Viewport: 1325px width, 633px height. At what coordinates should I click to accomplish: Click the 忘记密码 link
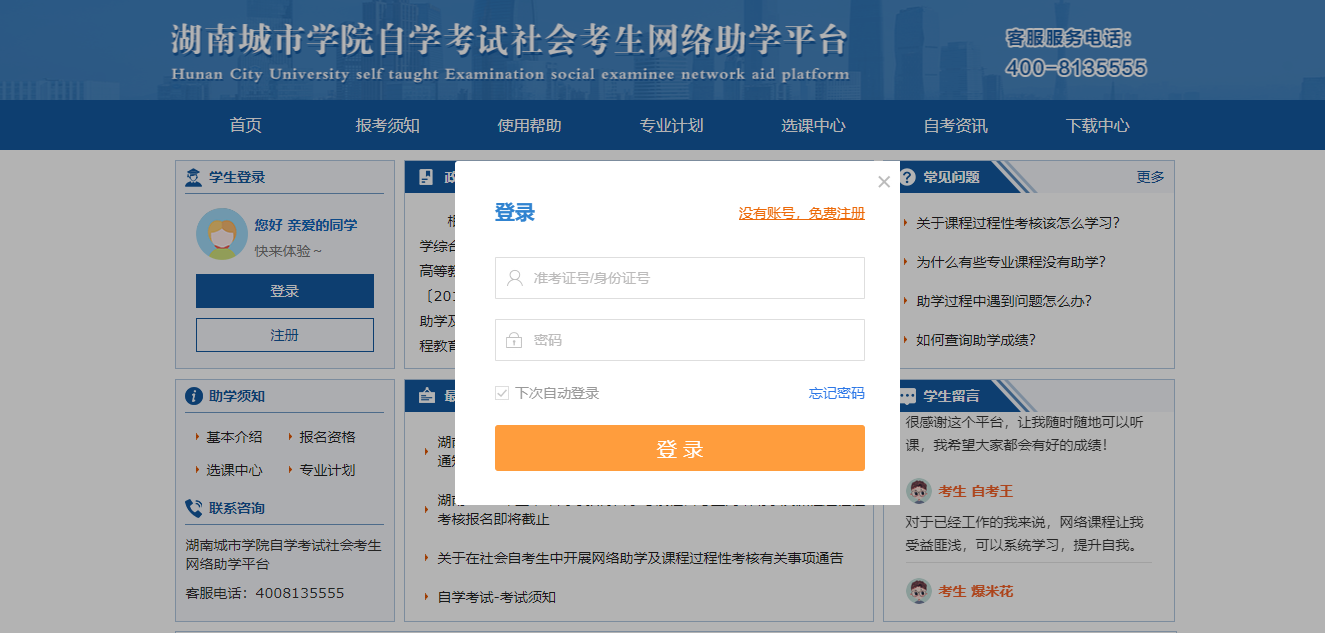(837, 393)
